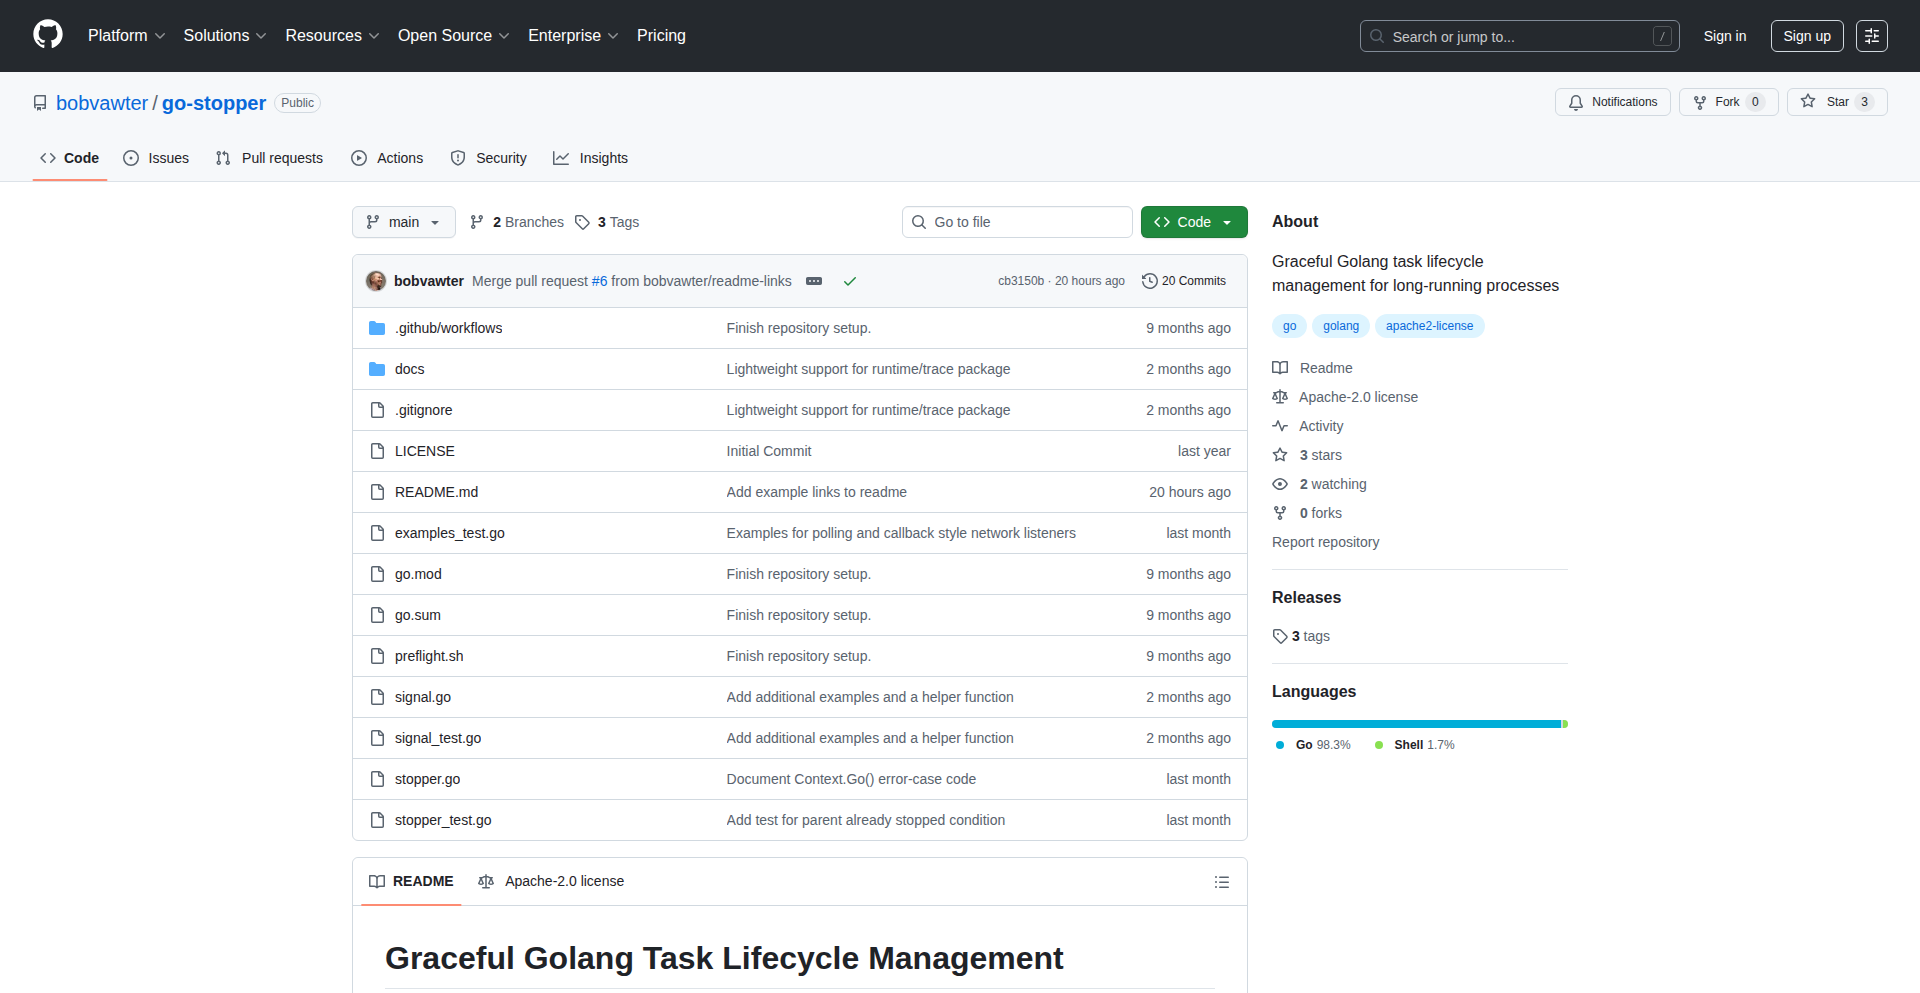Screen dimensions: 1920x993
Task: Click the bobvawter avatar image
Action: (376, 281)
